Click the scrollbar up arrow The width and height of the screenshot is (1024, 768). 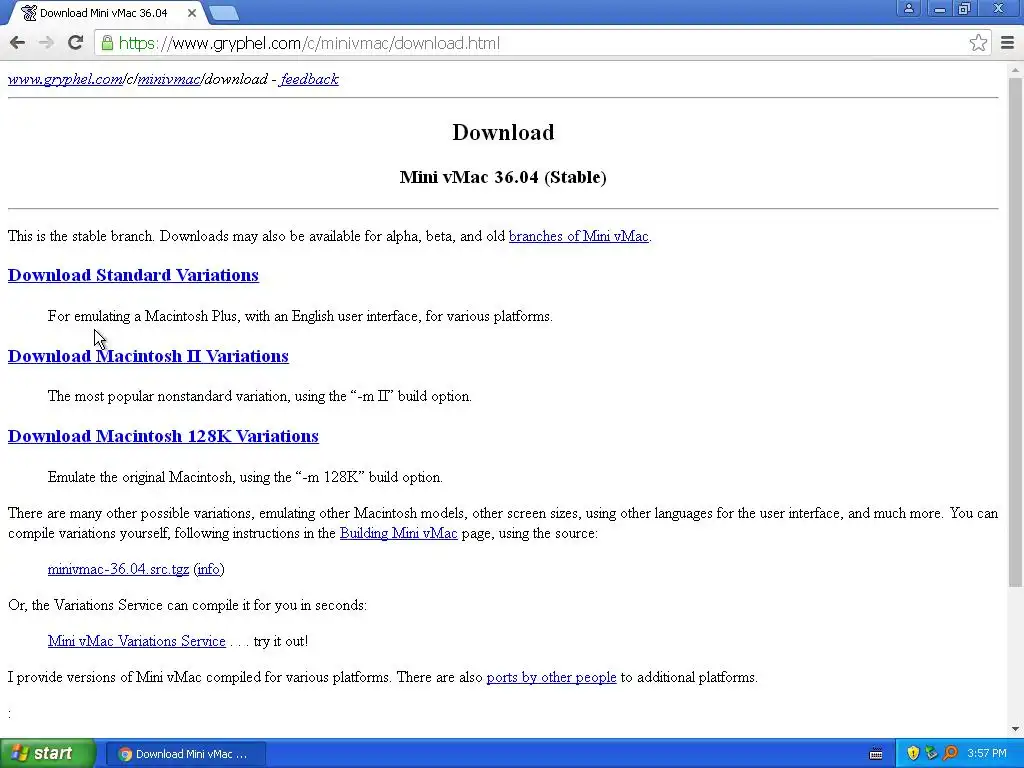[x=1016, y=69]
